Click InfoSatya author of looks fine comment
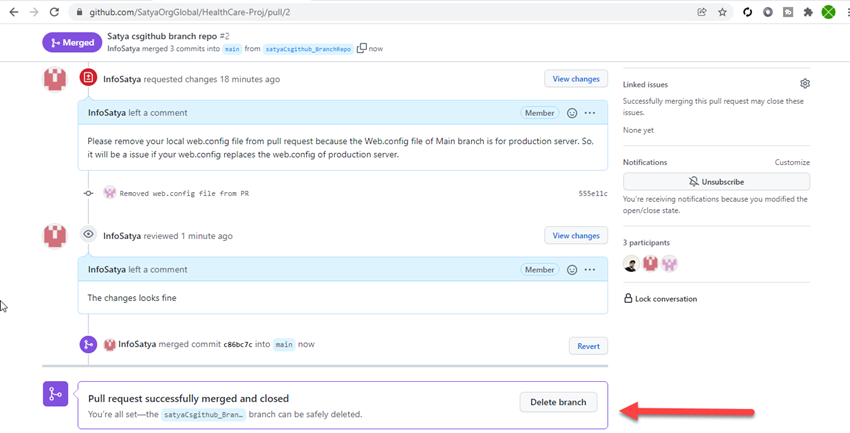Viewport: 850px width, 433px height. tap(107, 269)
